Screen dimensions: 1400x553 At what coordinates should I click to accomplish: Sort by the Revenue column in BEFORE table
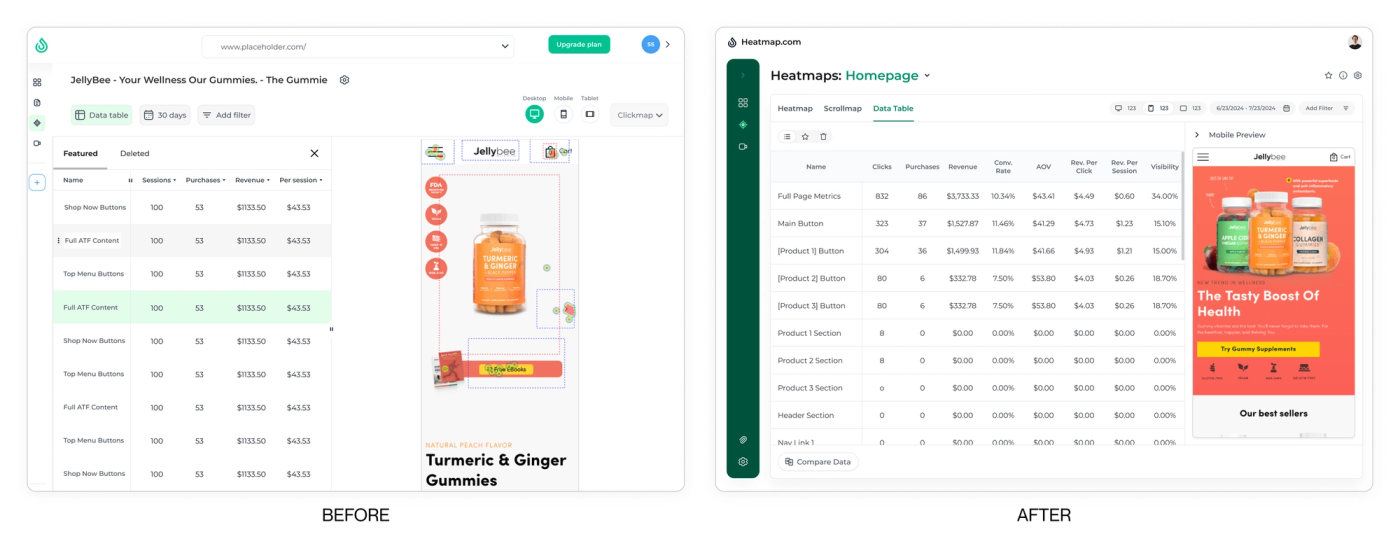[x=253, y=180]
